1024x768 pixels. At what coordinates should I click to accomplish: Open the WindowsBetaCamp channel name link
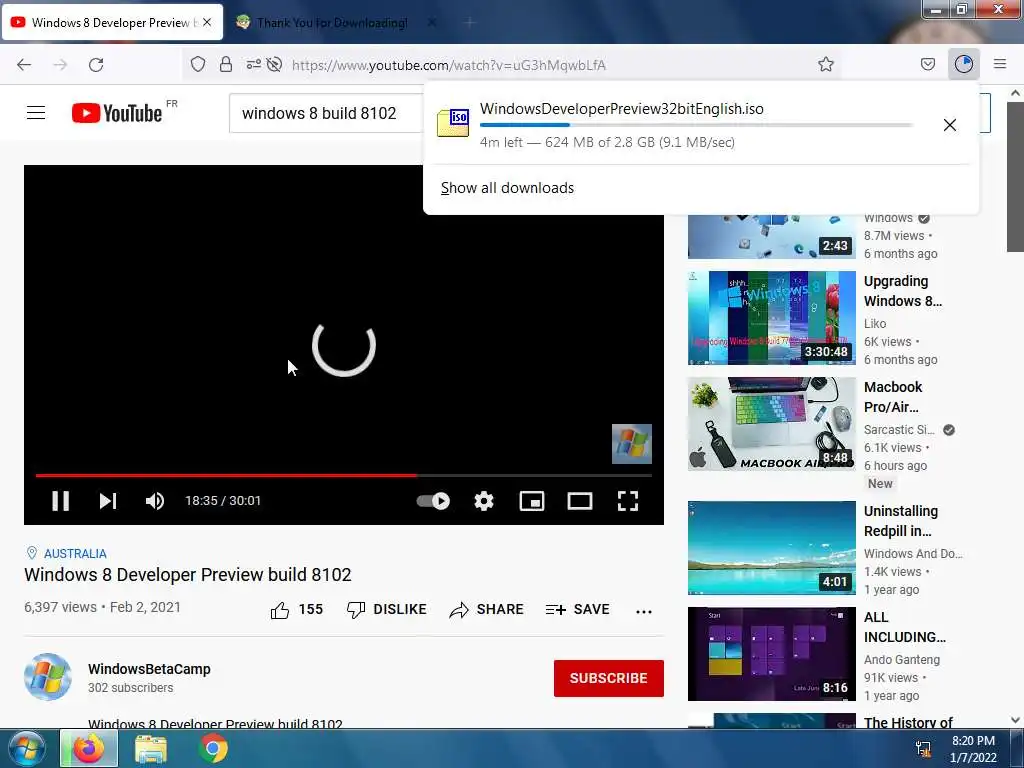pyautogui.click(x=150, y=669)
